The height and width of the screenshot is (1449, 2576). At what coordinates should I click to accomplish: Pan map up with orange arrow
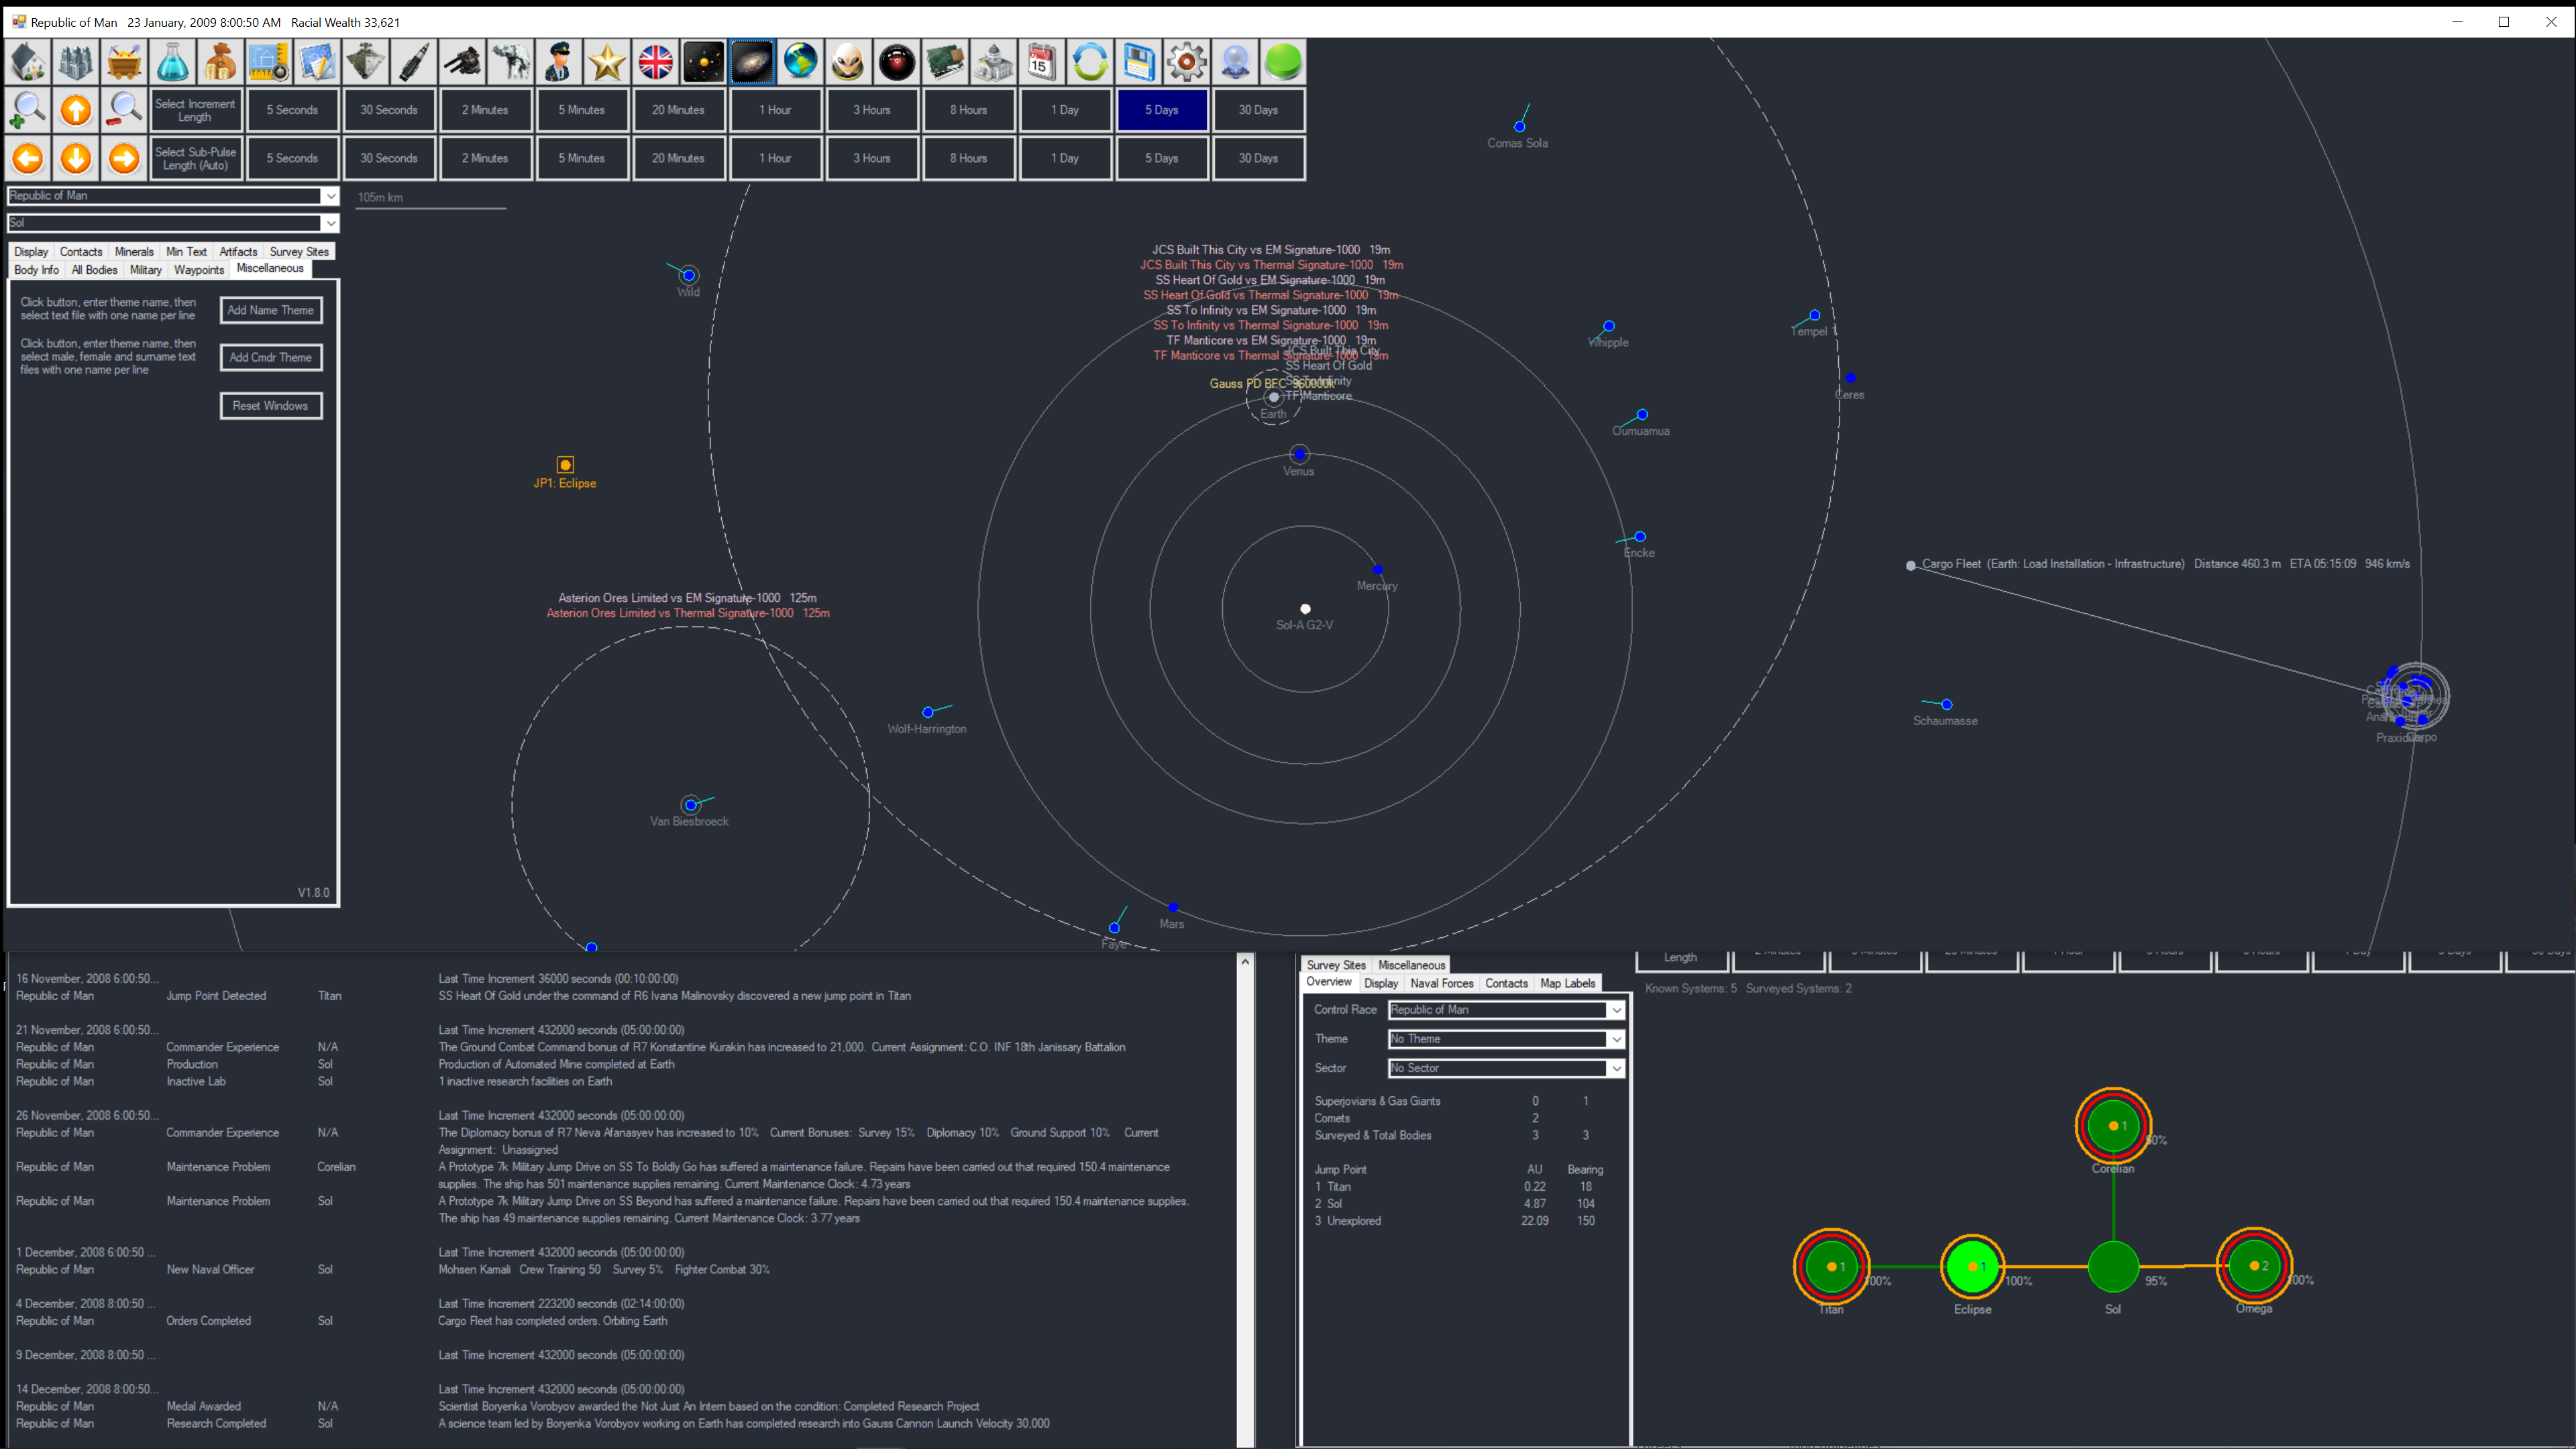pyautogui.click(x=76, y=110)
